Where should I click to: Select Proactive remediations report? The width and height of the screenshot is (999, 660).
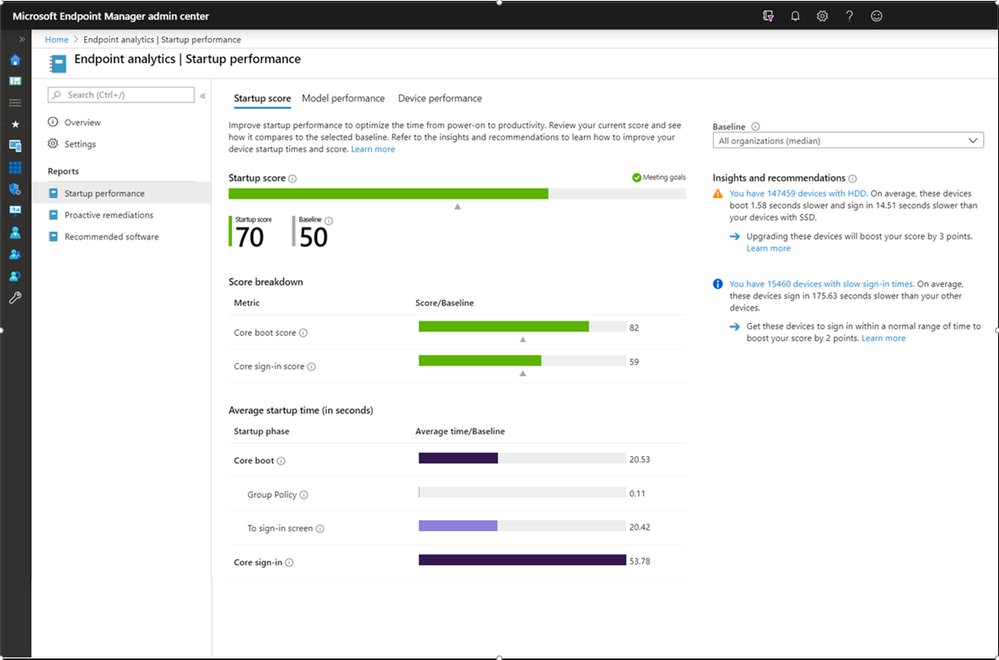point(121,215)
